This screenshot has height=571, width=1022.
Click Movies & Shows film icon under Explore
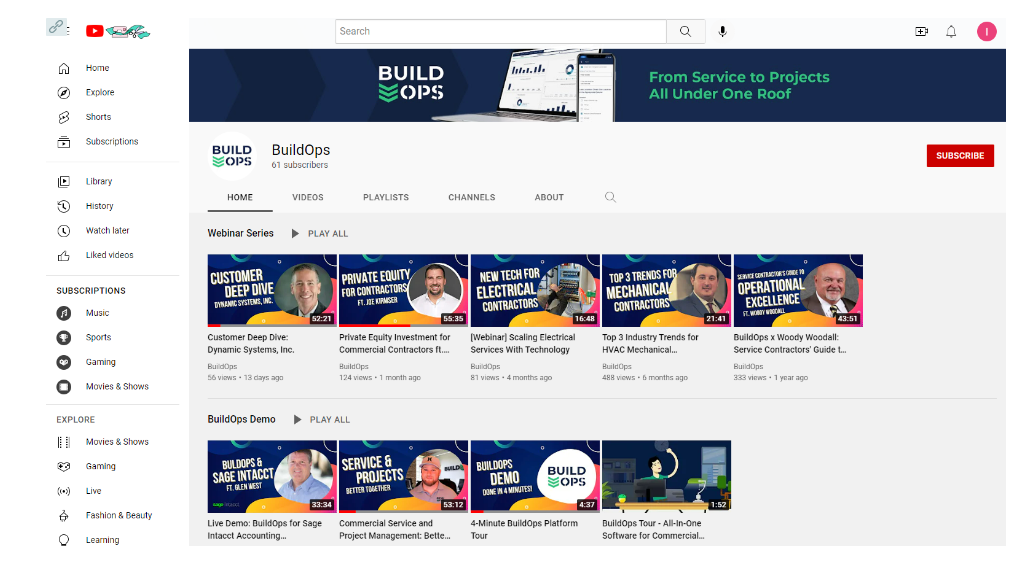coord(63,442)
